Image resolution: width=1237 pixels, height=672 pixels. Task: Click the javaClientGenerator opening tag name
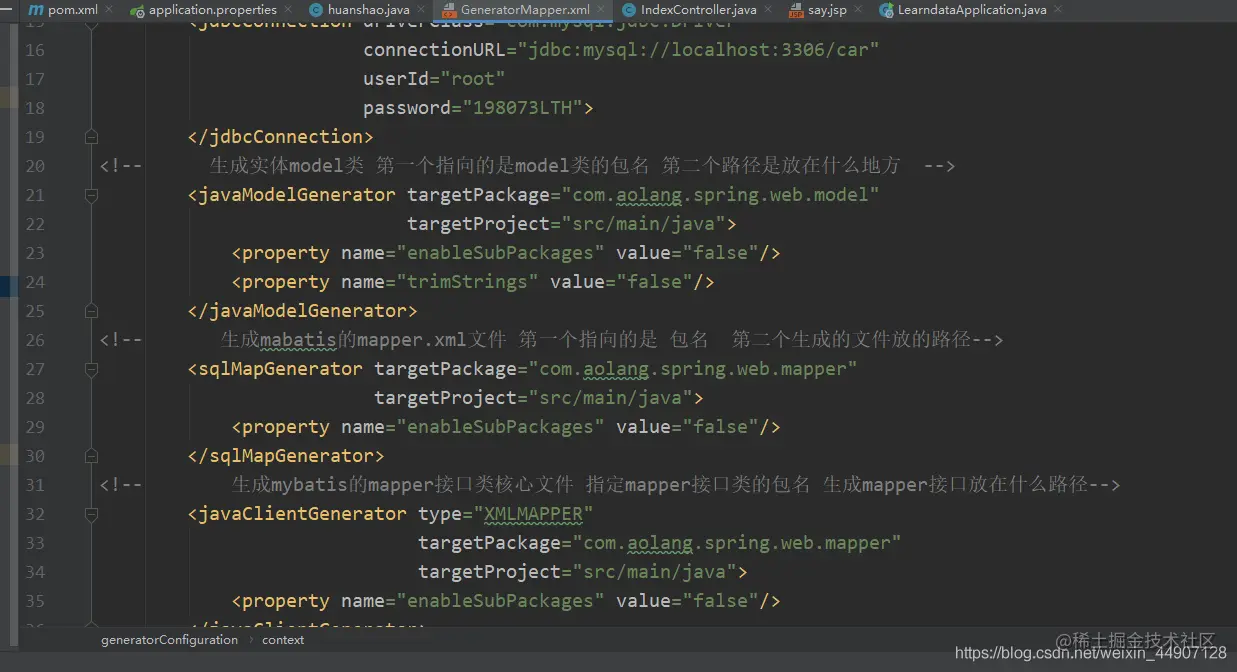point(303,514)
